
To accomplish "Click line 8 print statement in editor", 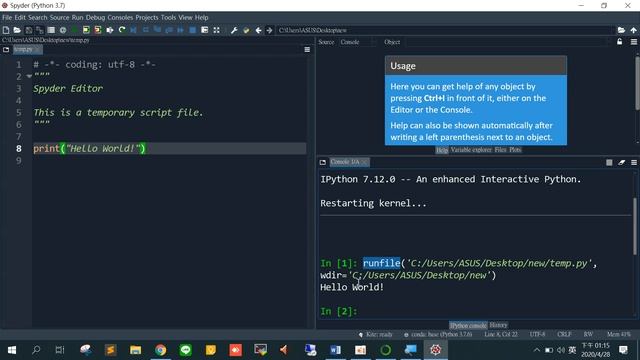I will [89, 148].
